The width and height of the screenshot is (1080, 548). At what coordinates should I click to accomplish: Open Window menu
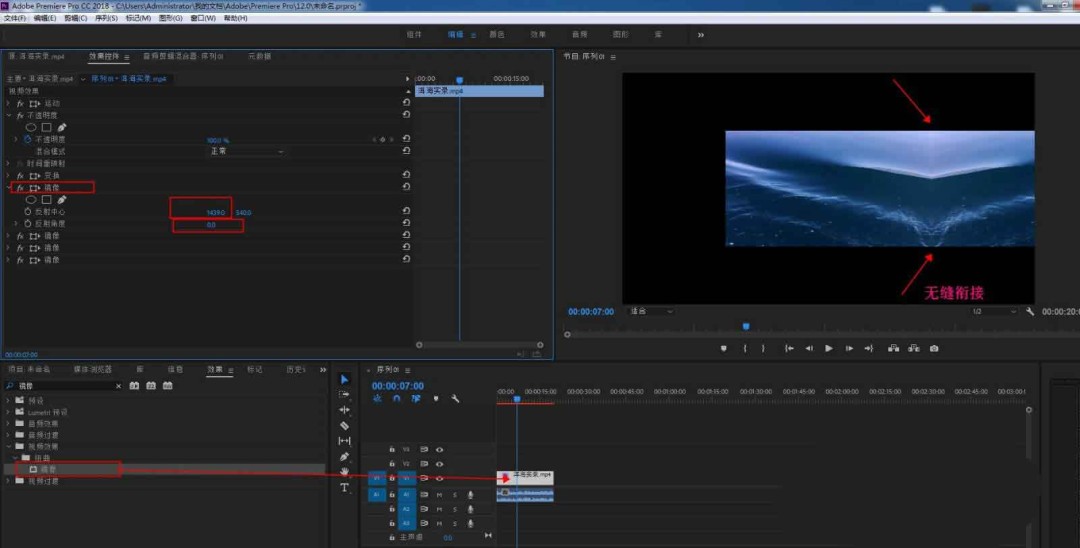tap(202, 18)
